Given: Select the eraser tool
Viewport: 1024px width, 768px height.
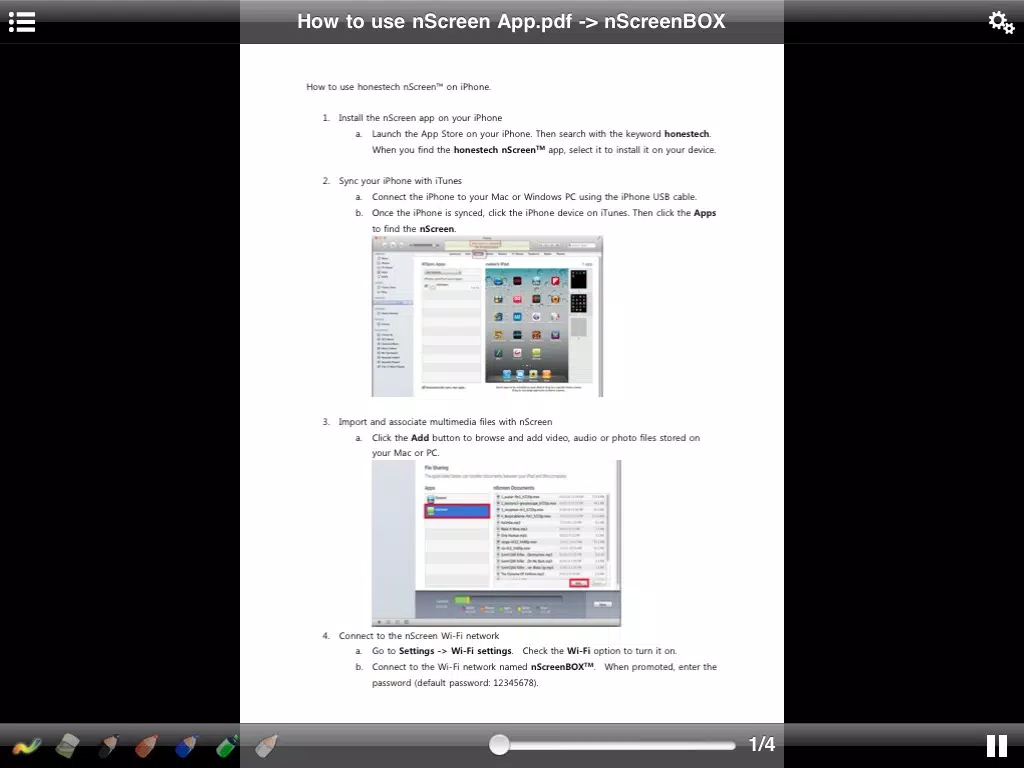Looking at the screenshot, I should 67,745.
